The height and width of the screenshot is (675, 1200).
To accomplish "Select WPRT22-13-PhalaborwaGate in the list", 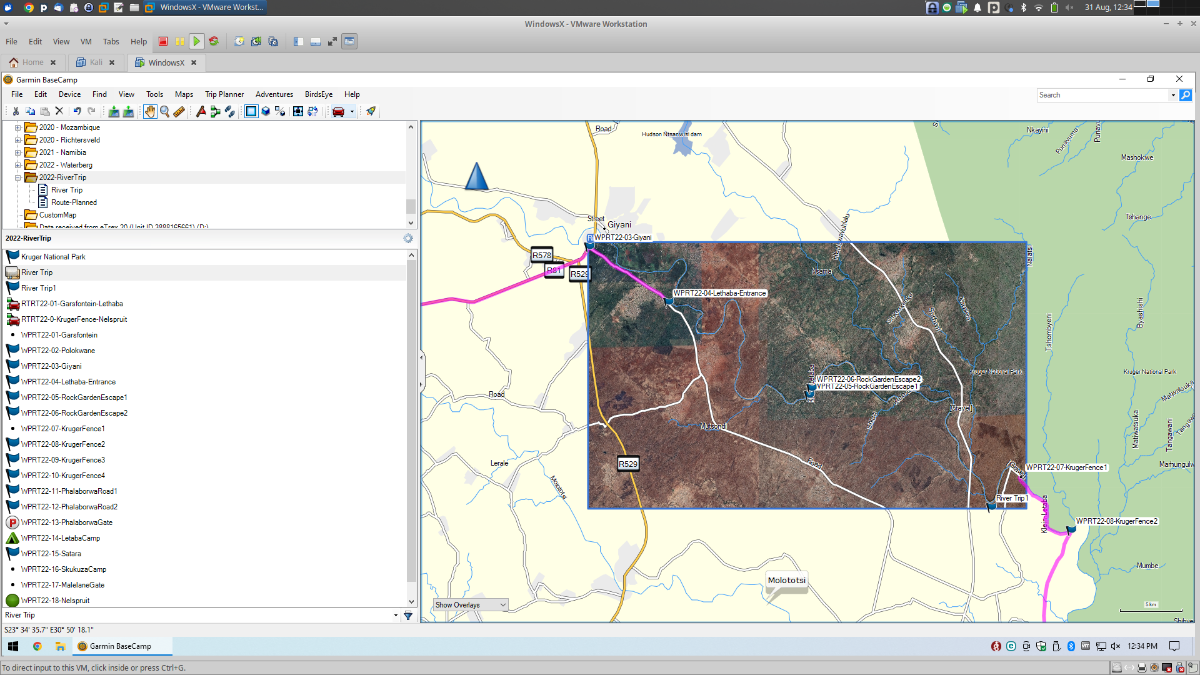I will pyautogui.click(x=66, y=522).
